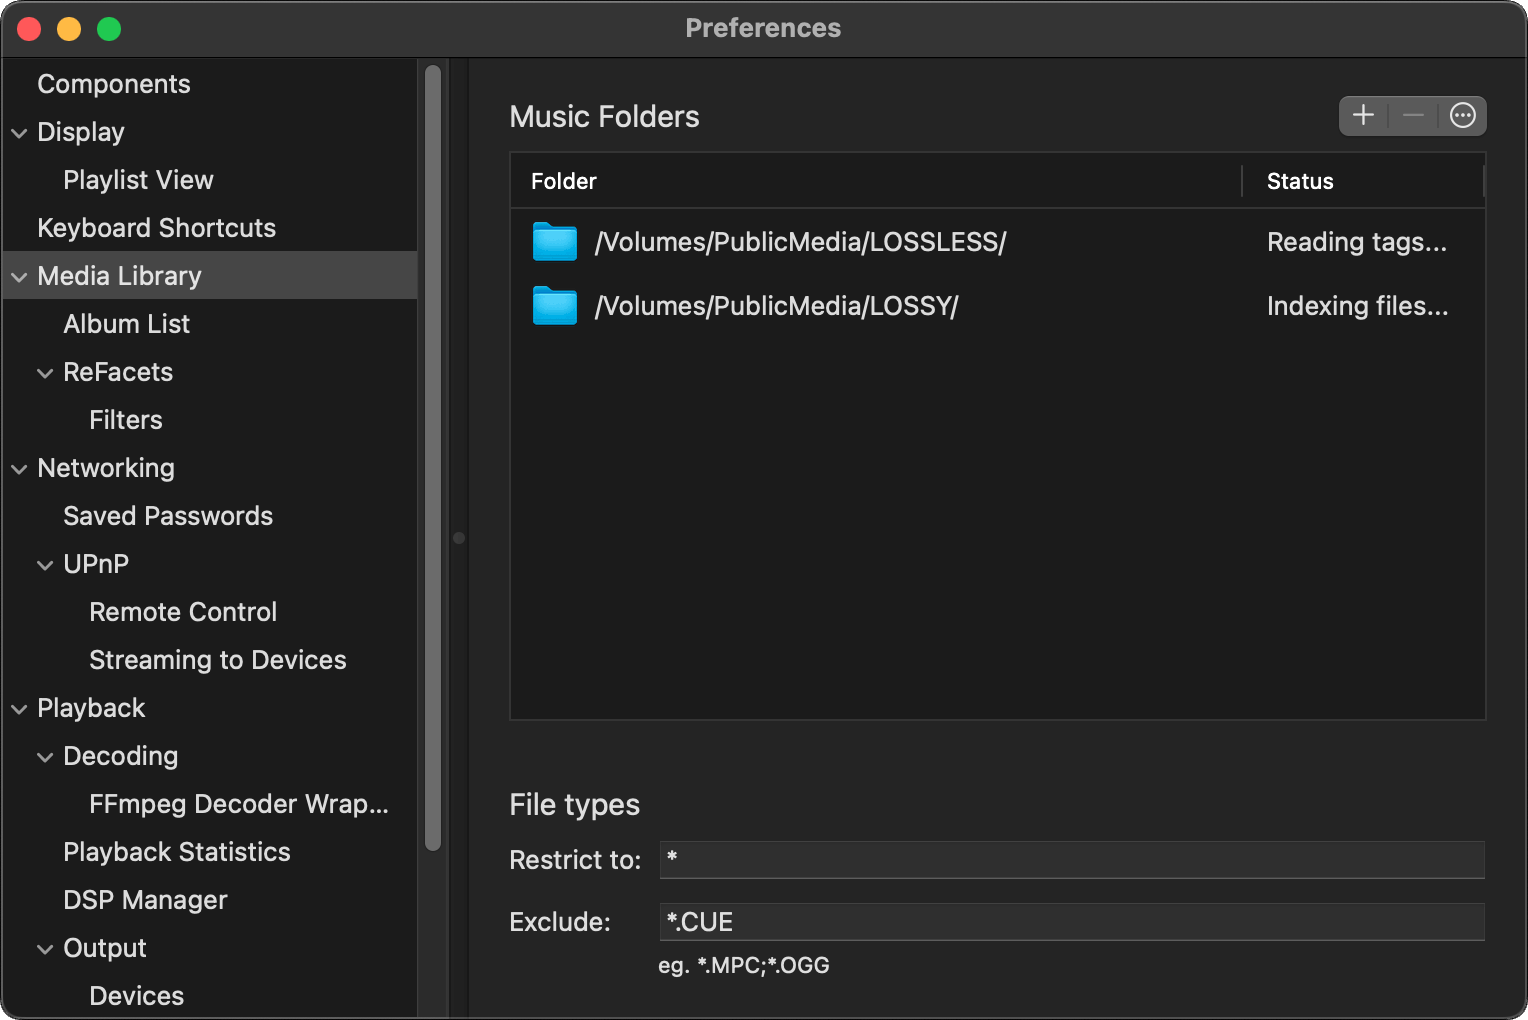
Task: Collapse the Display section chevron
Action: (19, 133)
